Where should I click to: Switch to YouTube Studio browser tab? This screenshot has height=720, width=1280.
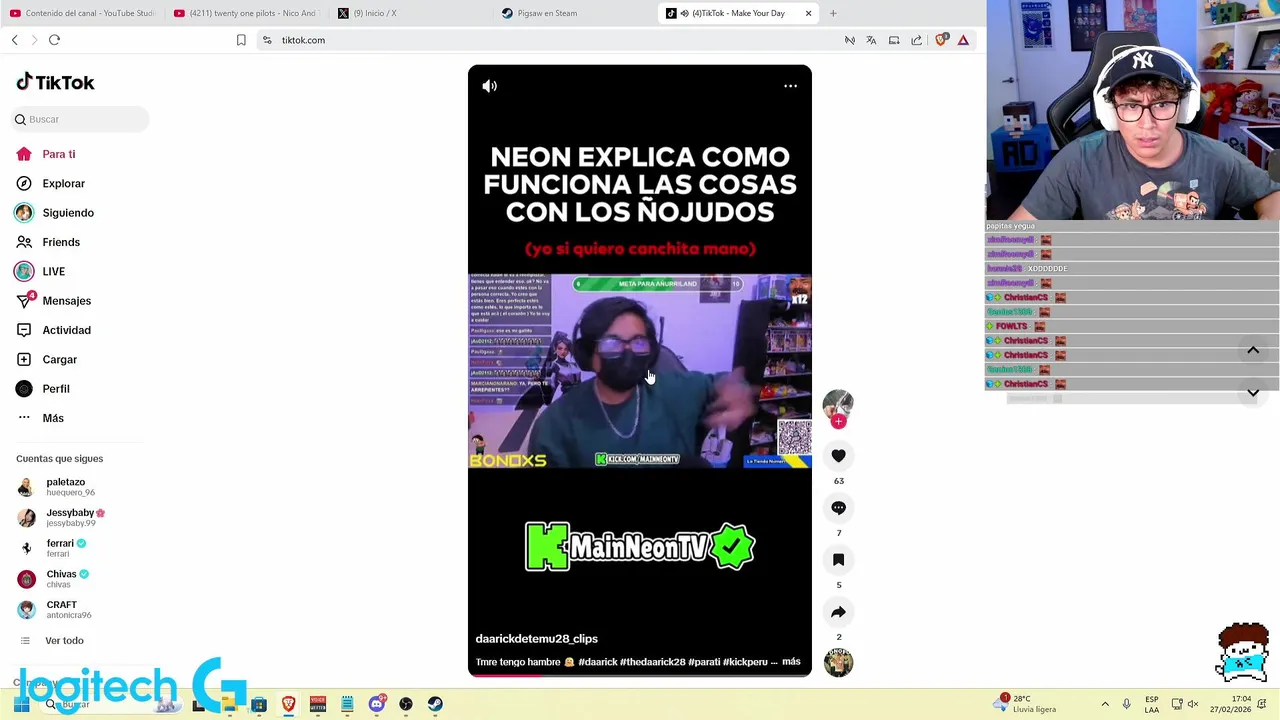(82, 13)
